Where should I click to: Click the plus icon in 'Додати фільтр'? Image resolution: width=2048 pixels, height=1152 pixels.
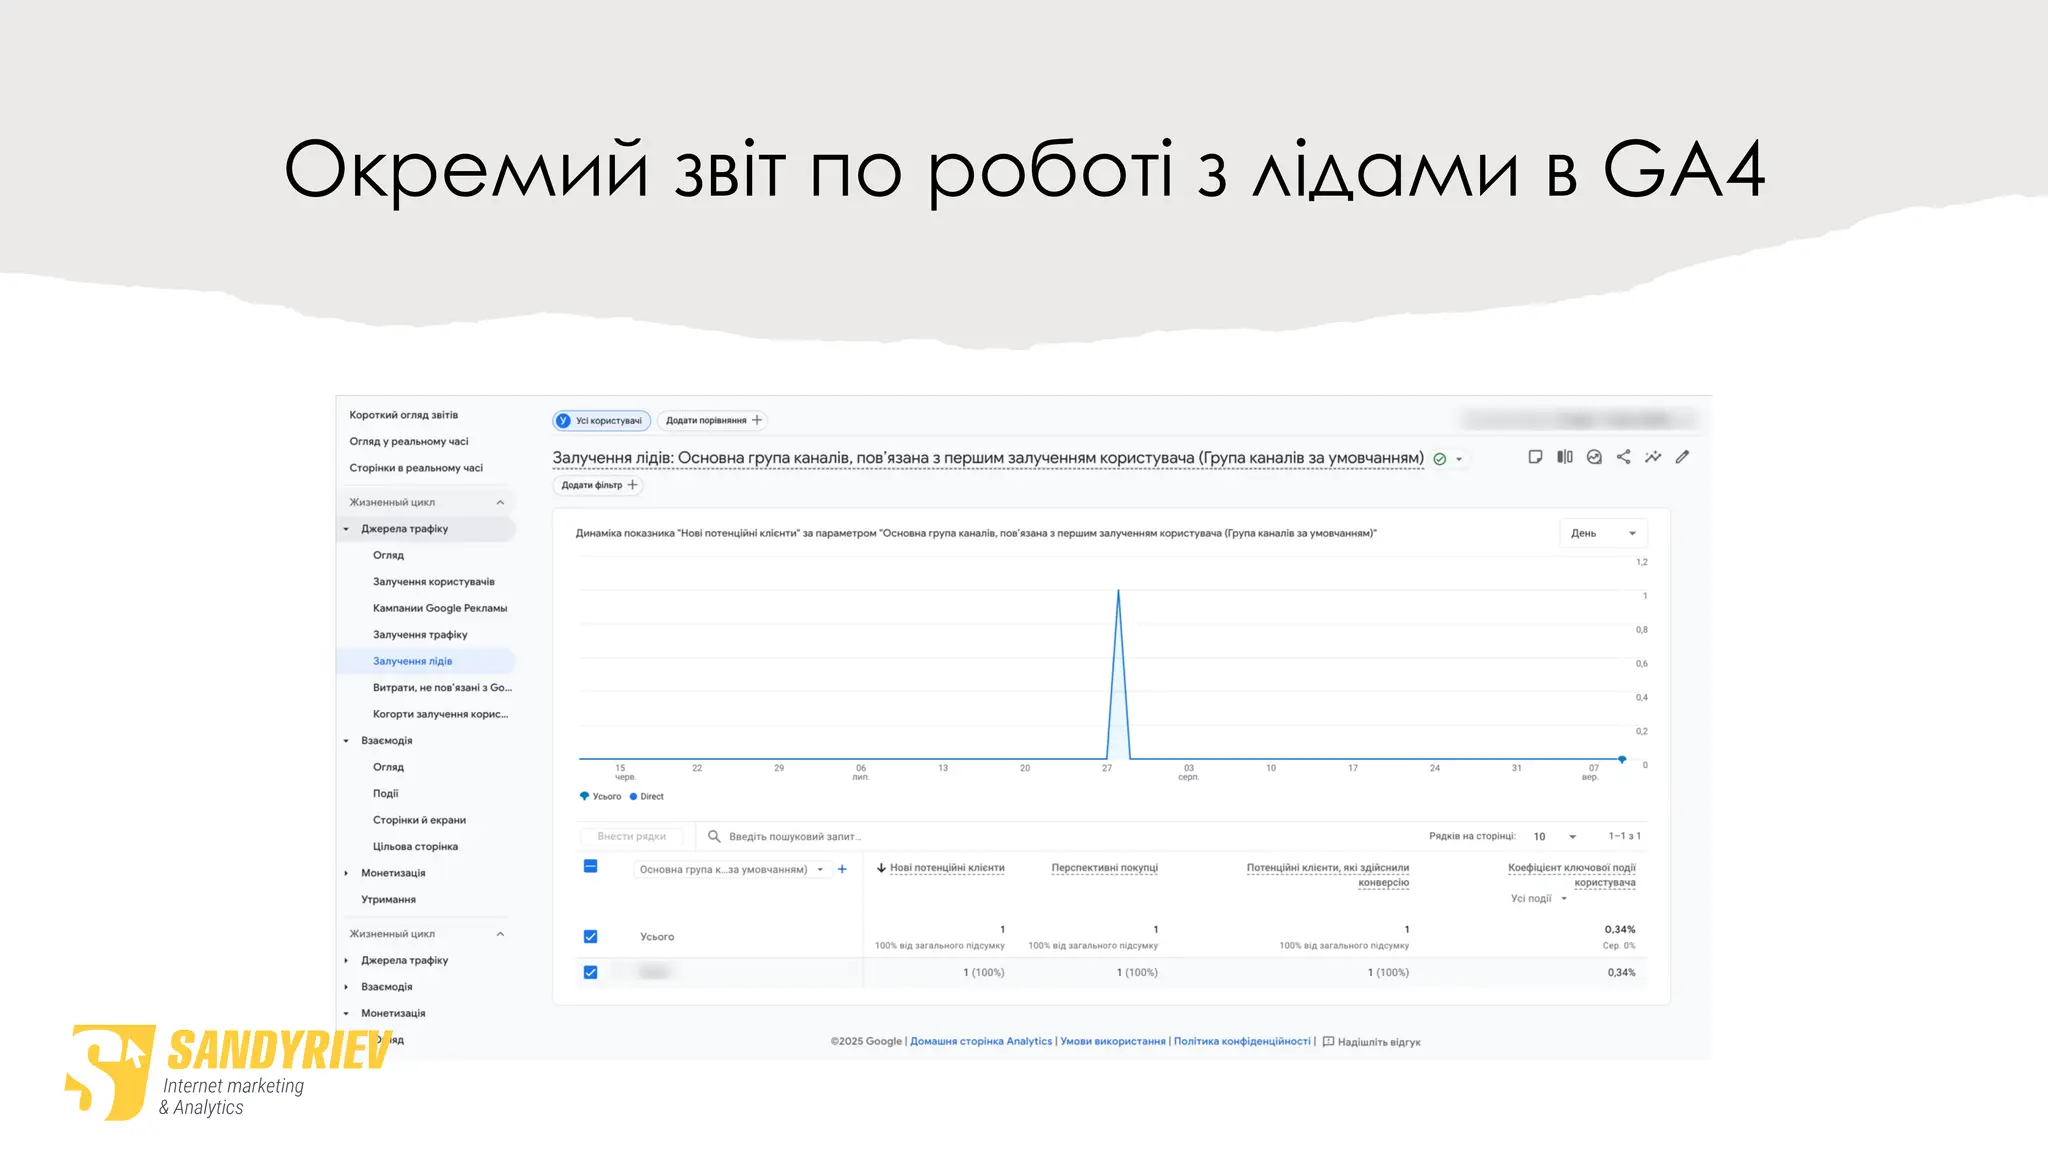pyautogui.click(x=632, y=485)
